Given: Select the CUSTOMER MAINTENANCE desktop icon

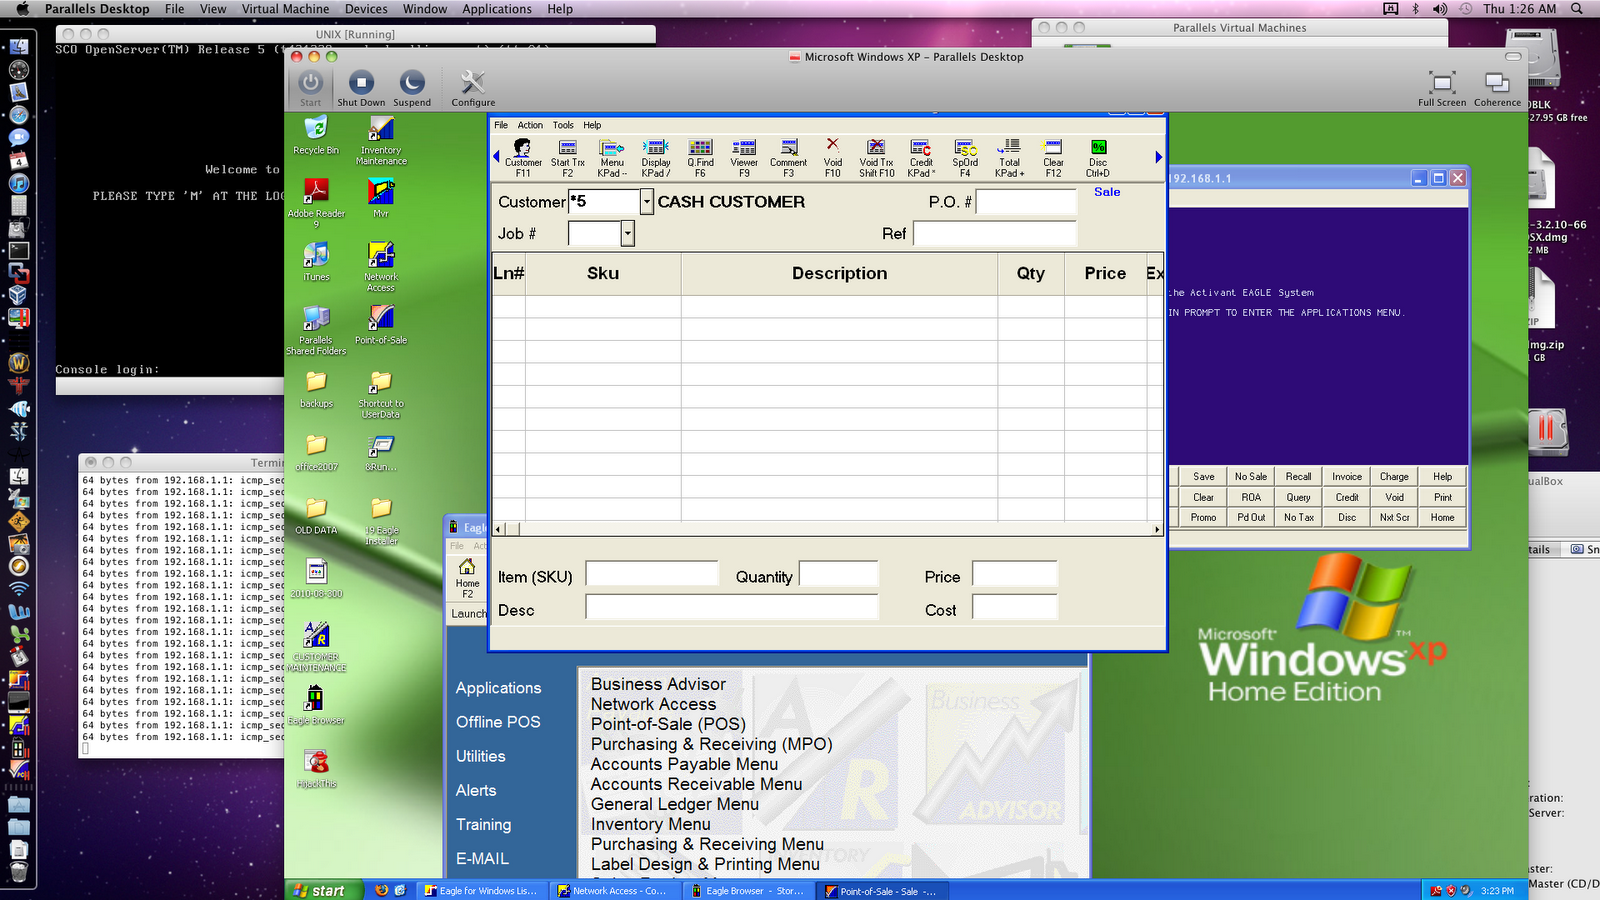Looking at the screenshot, I should pos(316,647).
